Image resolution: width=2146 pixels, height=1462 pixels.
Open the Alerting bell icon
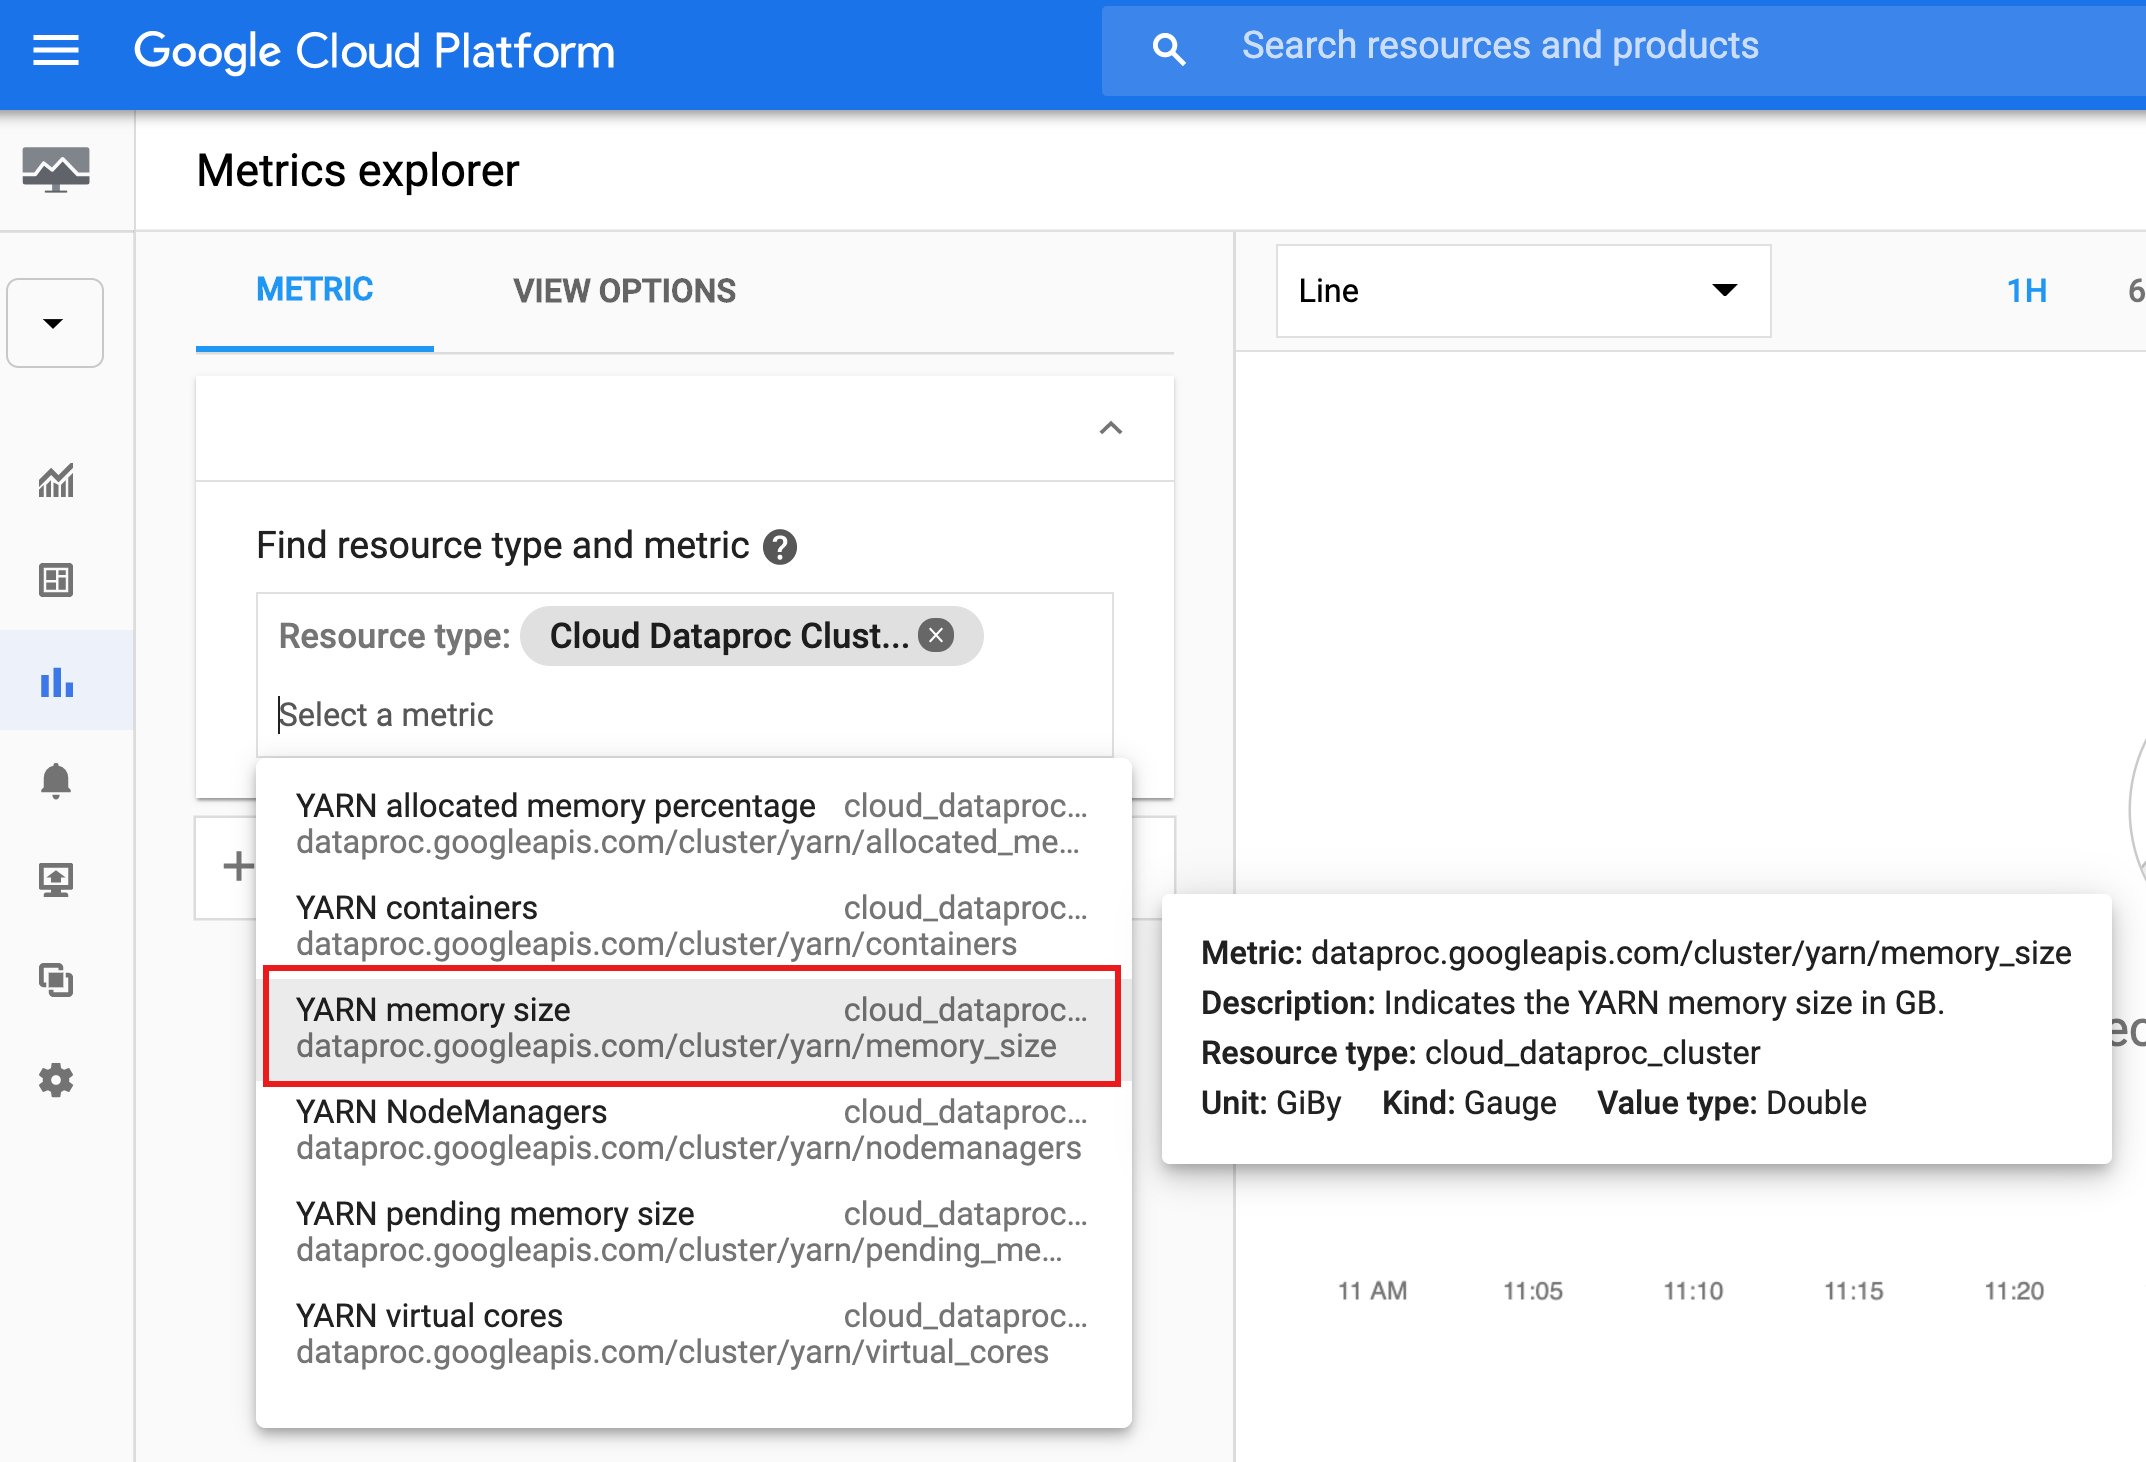pyautogui.click(x=56, y=780)
